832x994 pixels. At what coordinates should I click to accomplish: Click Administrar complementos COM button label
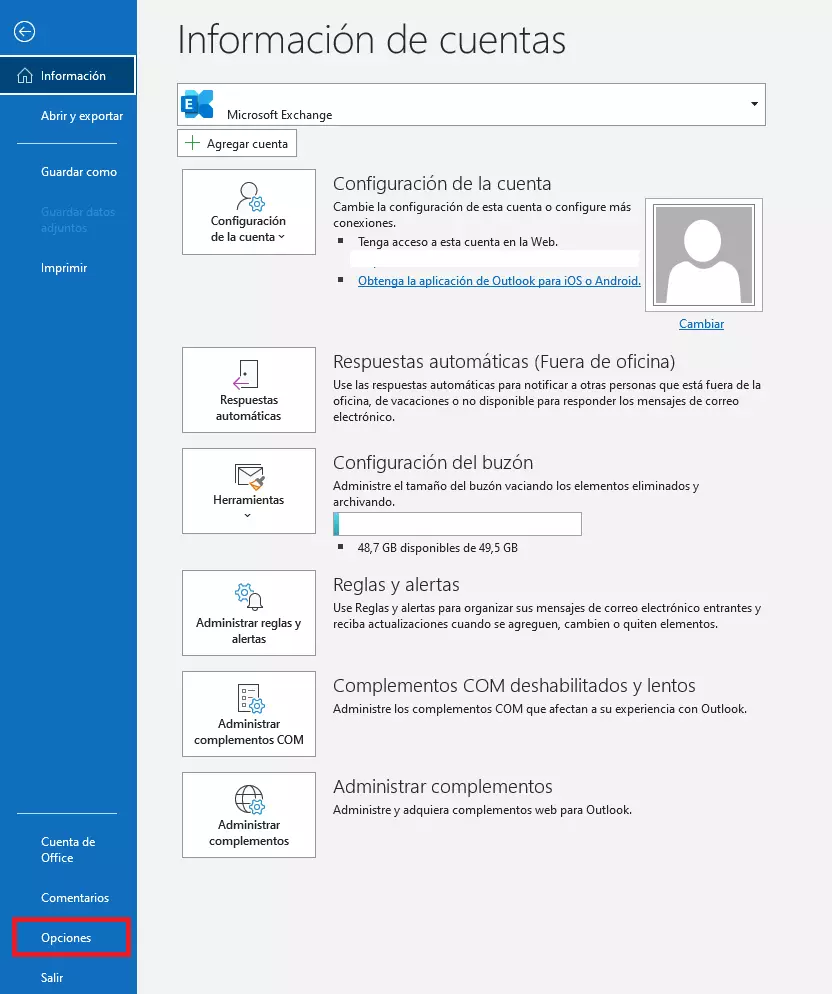click(x=249, y=732)
